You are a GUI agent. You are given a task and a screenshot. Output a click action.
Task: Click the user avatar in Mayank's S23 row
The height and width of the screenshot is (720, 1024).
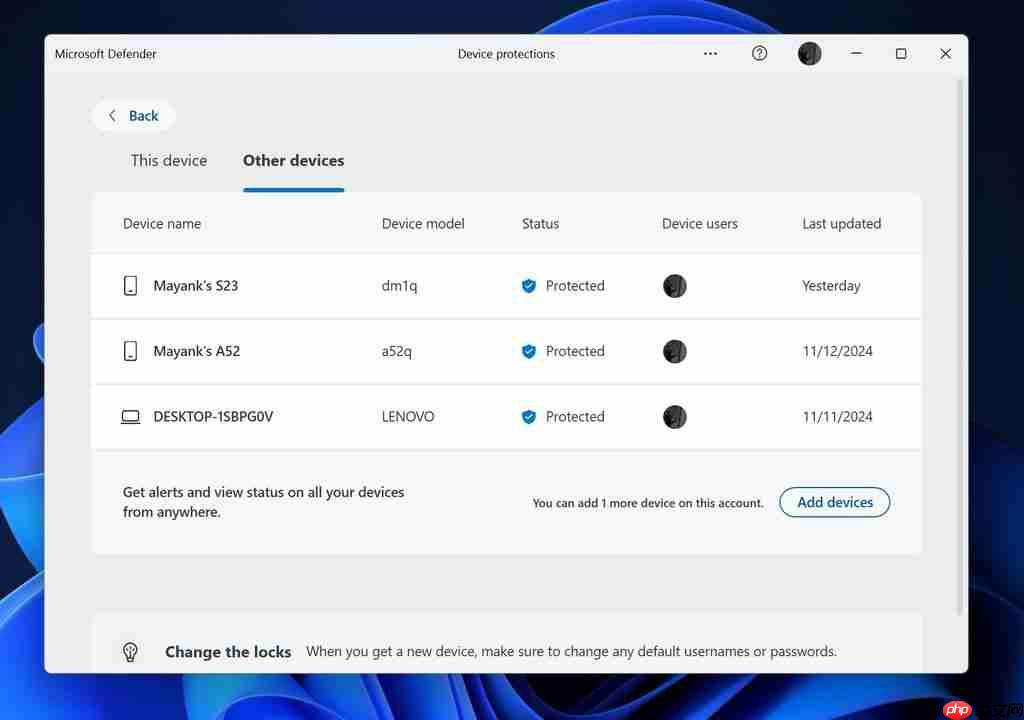pos(675,286)
